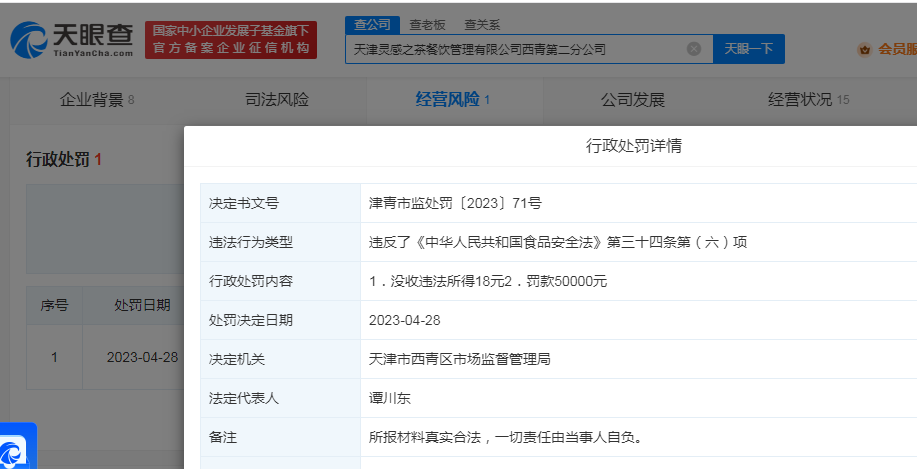Click the 行政处罚内容 label
The height and width of the screenshot is (469, 917).
[x=251, y=281]
